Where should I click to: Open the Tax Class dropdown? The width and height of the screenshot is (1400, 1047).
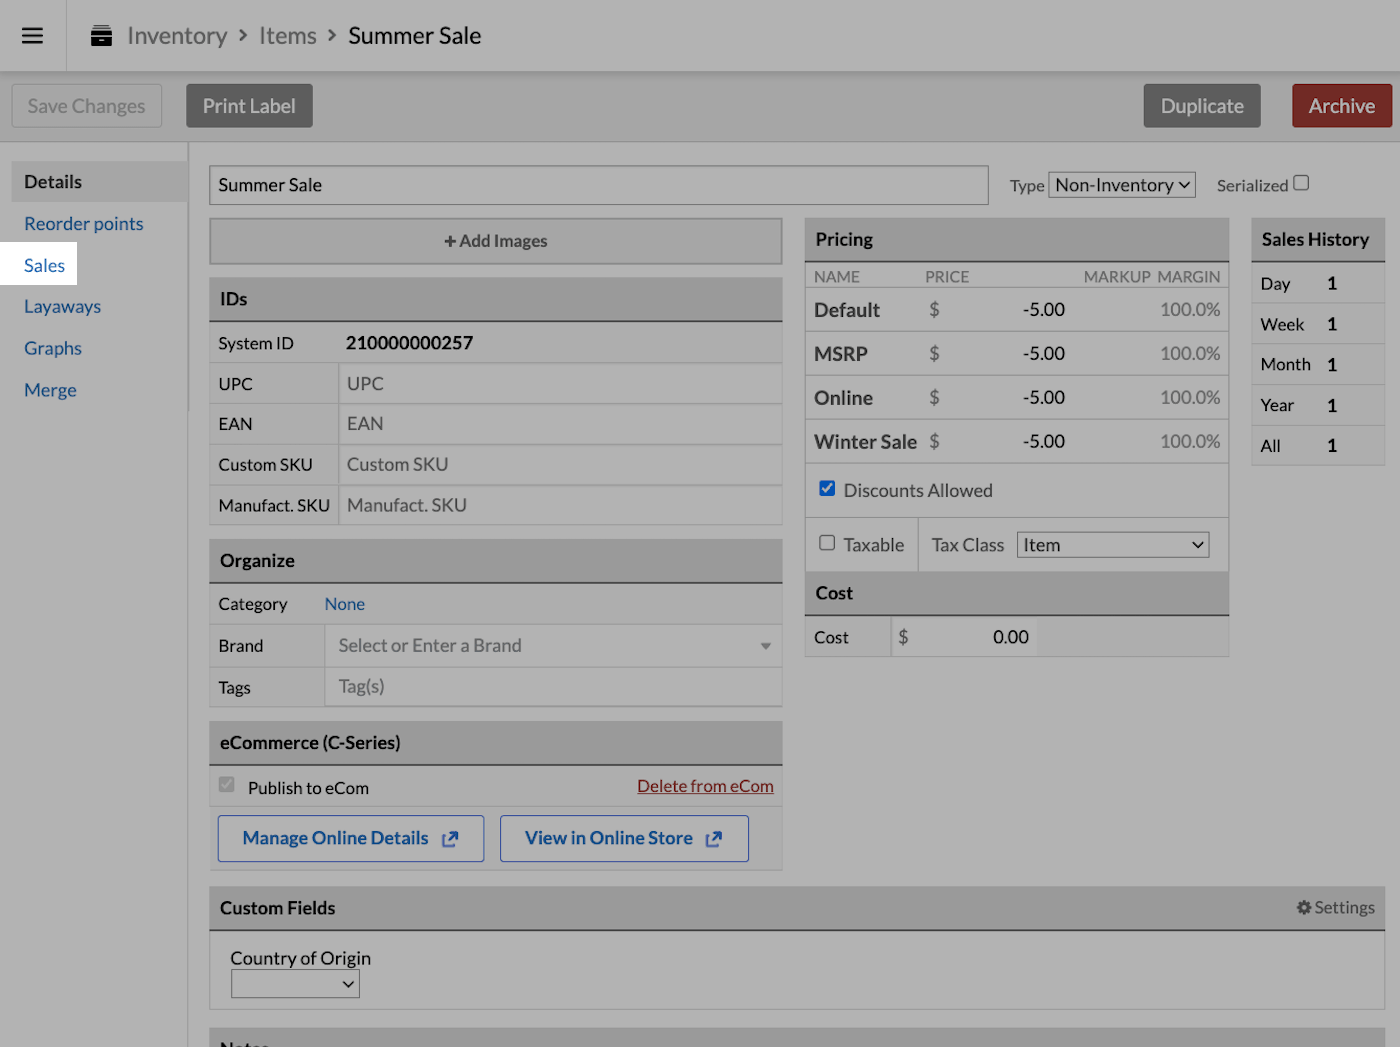point(1113,545)
